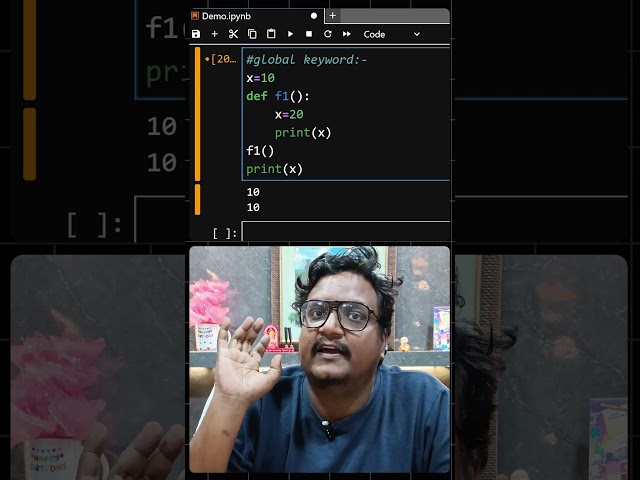
Task: Interrupt the kernel with the stop icon
Action: (x=309, y=34)
